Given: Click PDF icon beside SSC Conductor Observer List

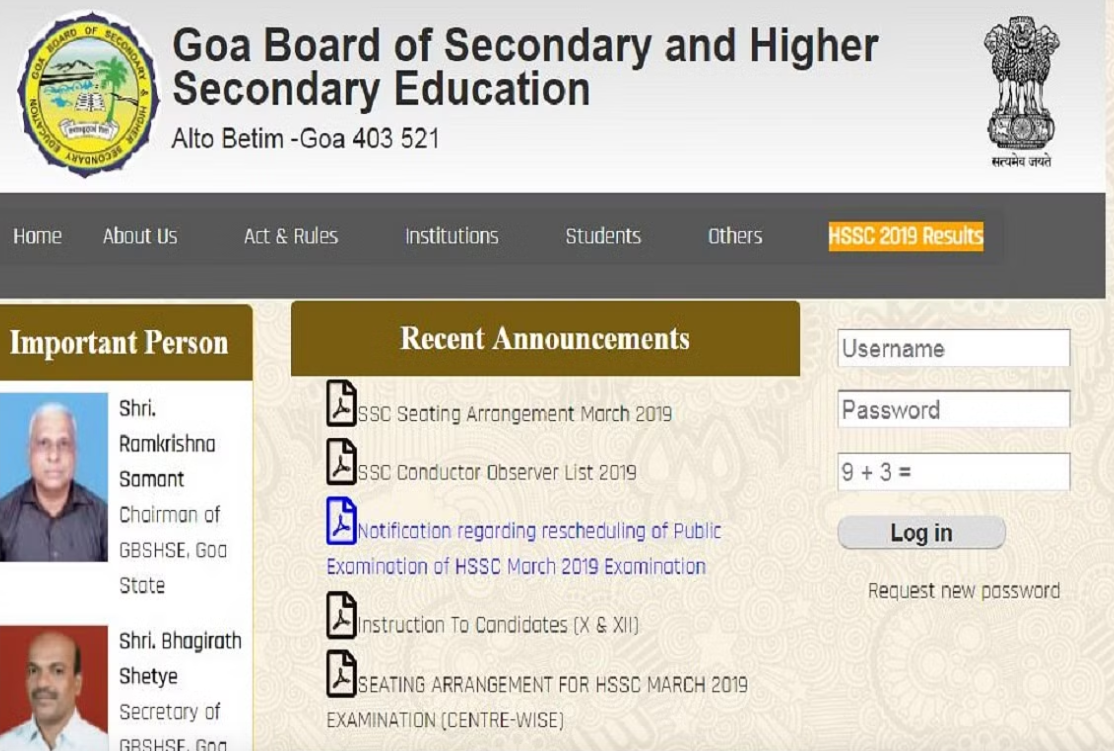Looking at the screenshot, I should point(341,462).
